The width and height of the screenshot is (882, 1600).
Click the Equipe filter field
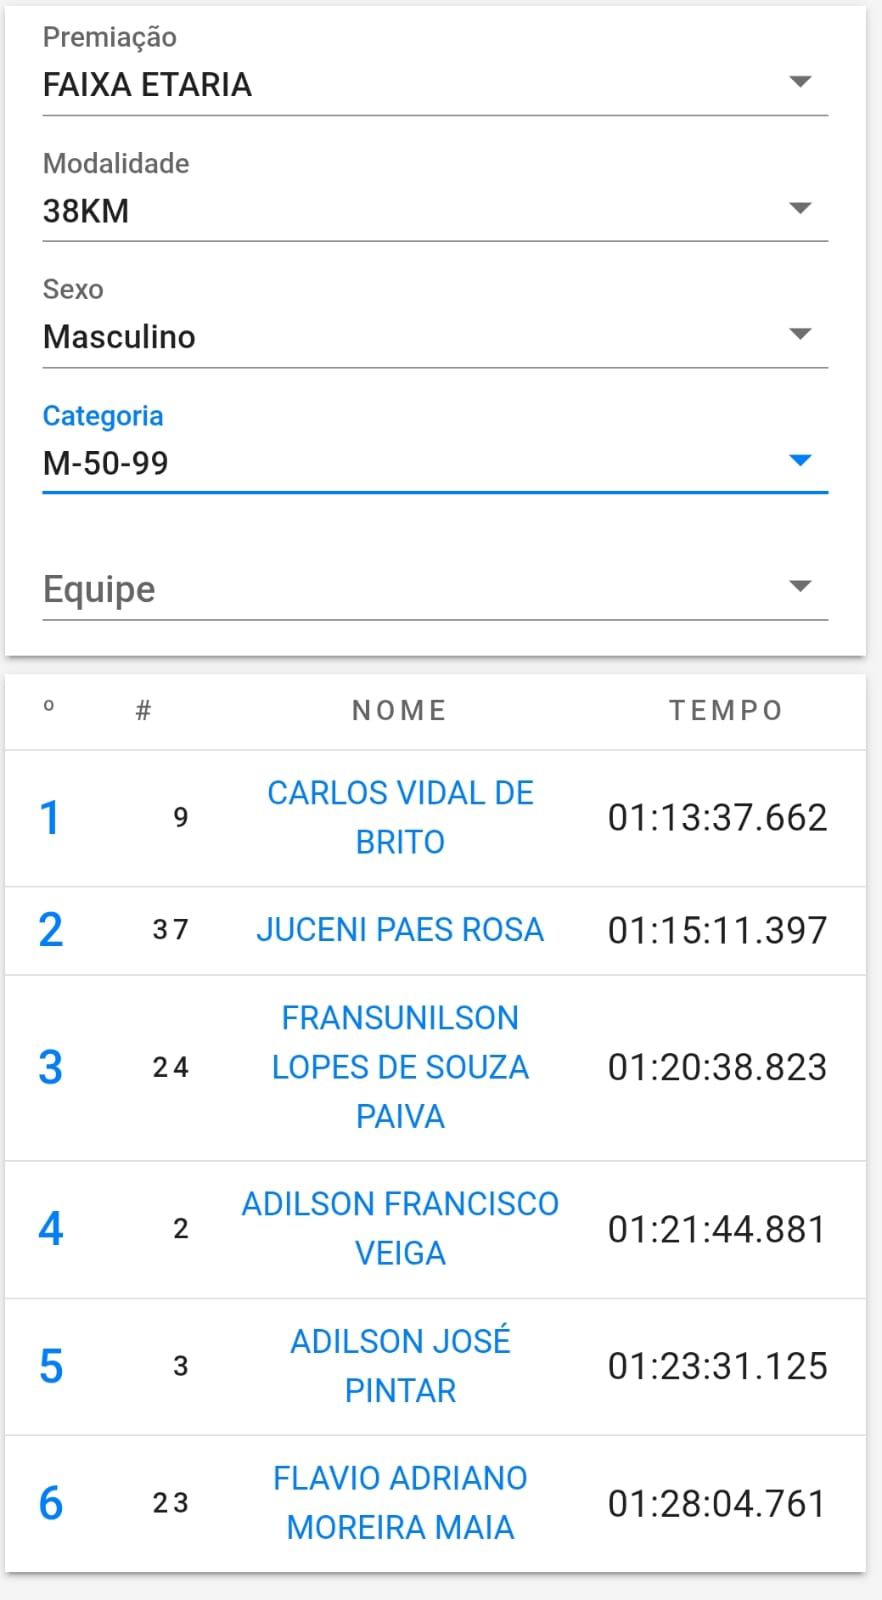(x=400, y=589)
